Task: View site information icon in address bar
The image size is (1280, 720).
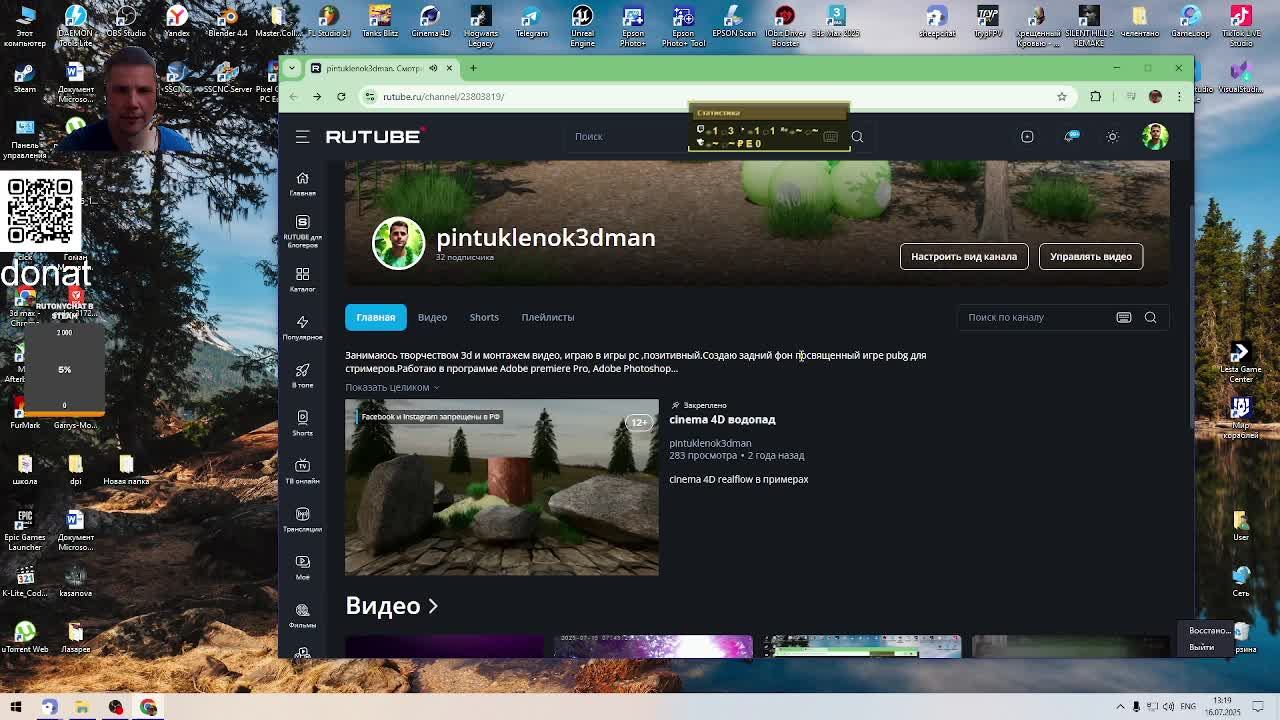Action: (370, 96)
